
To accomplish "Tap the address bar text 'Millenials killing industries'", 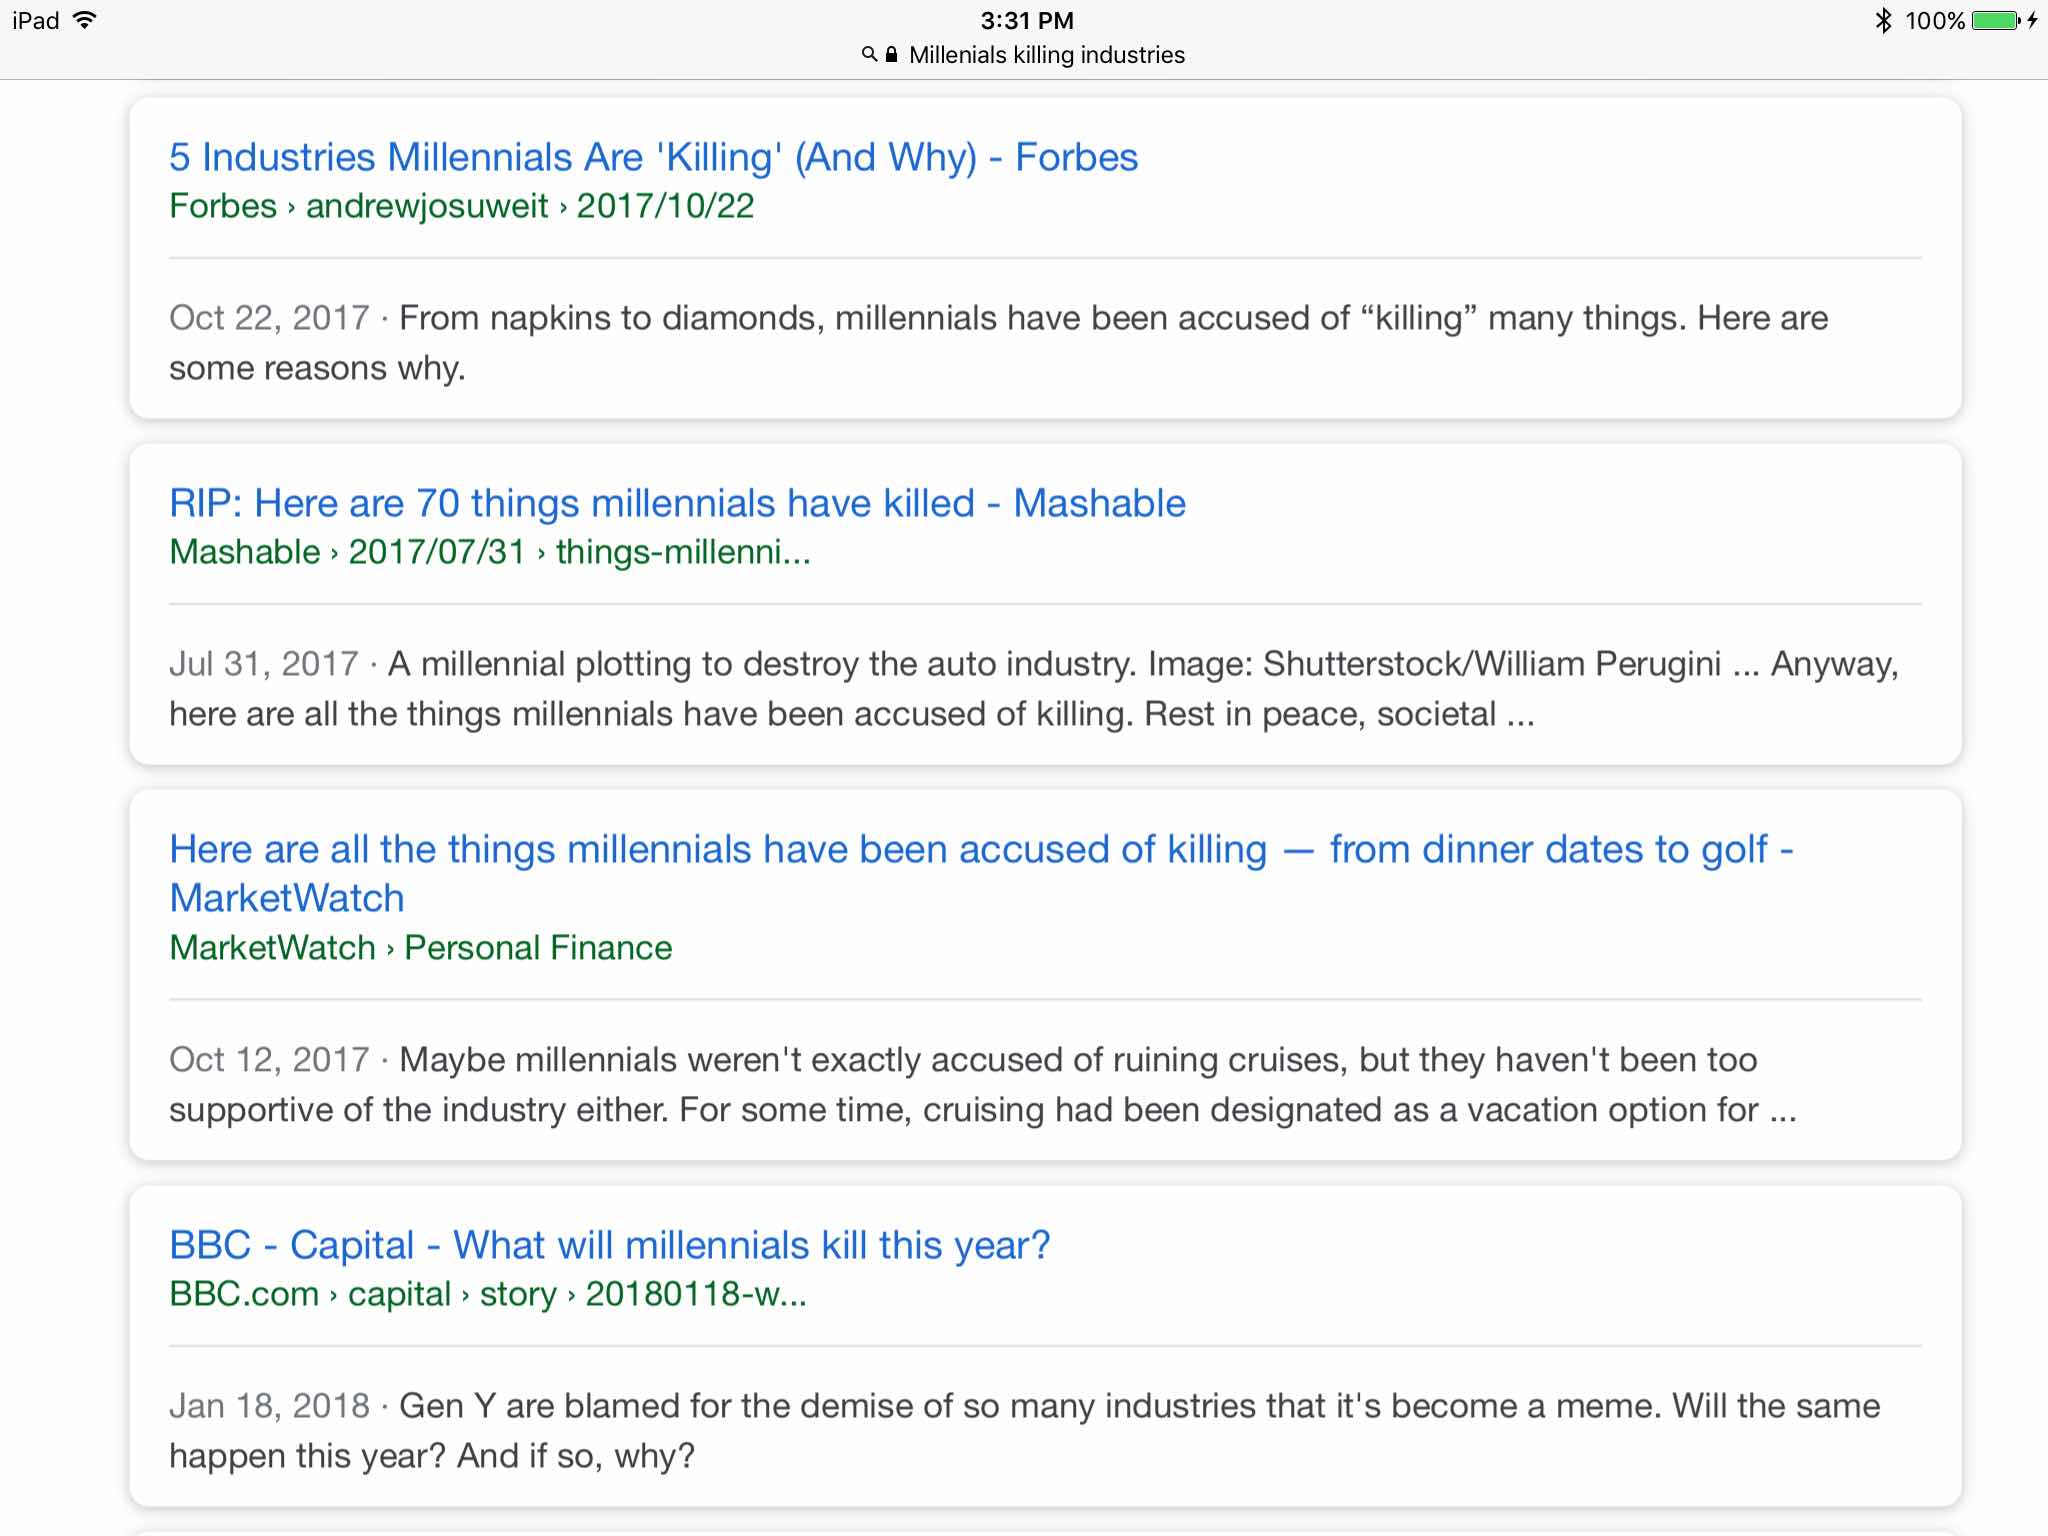I will pos(1046,55).
